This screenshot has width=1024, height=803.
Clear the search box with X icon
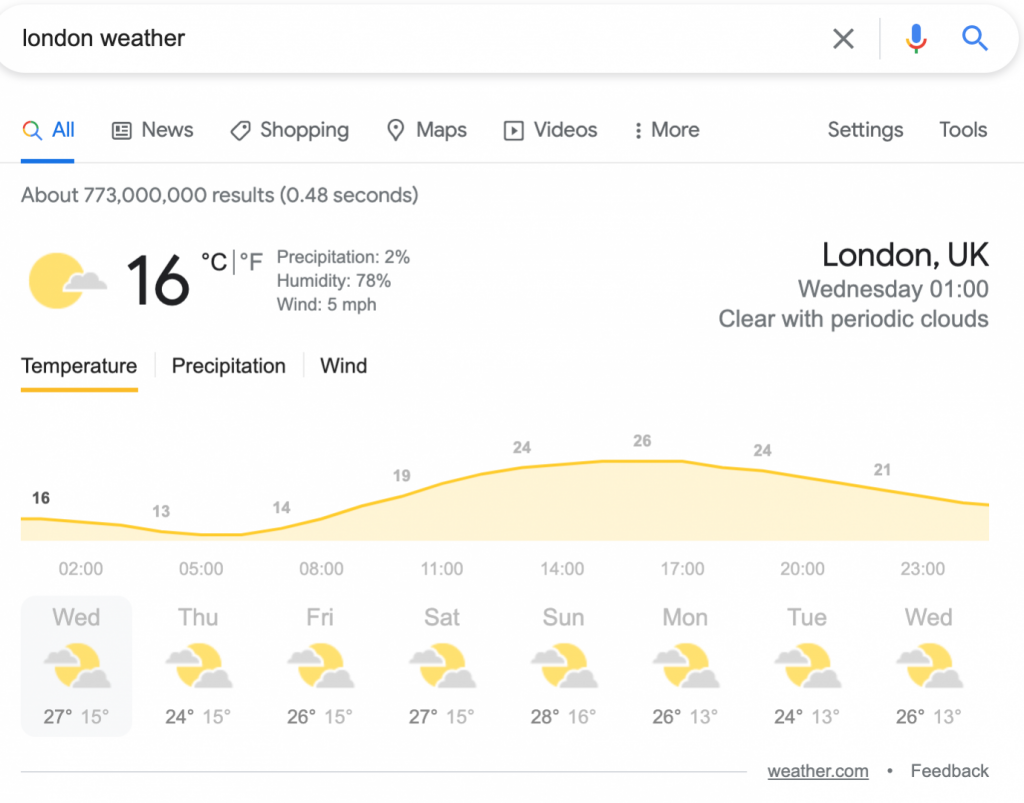click(x=843, y=39)
